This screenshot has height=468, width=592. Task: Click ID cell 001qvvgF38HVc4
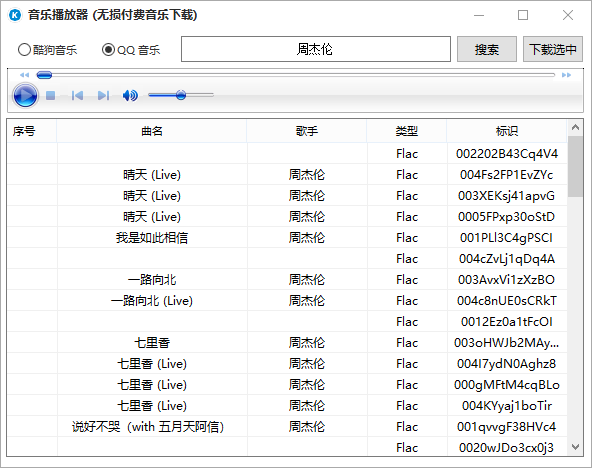pos(507,427)
